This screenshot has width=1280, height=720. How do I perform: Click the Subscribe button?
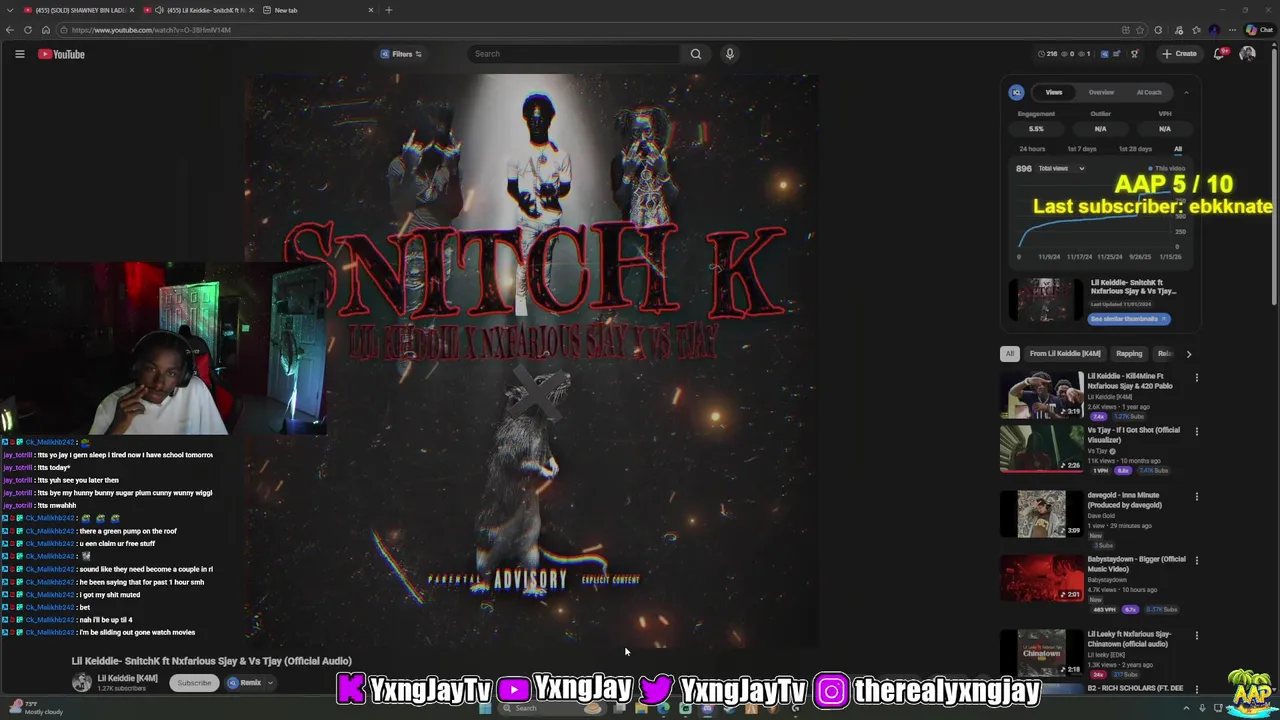194,683
